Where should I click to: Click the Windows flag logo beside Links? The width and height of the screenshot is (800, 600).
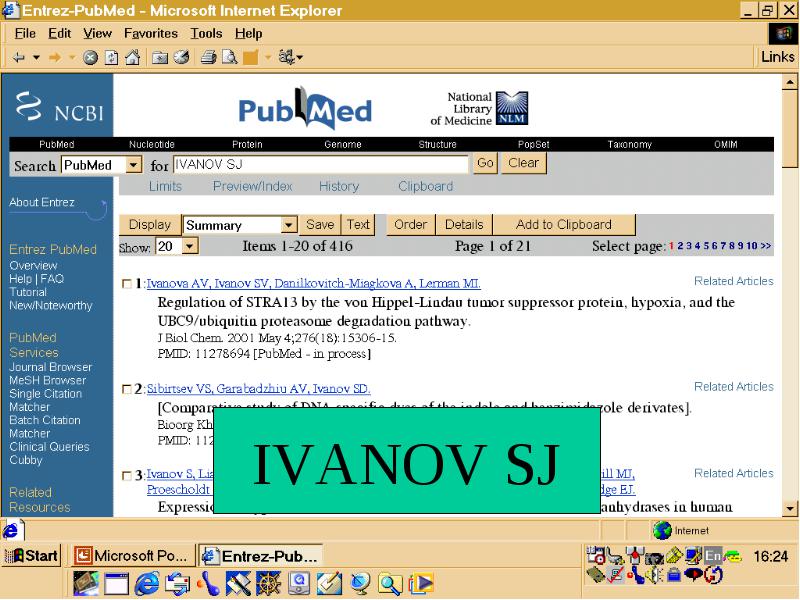pos(783,34)
